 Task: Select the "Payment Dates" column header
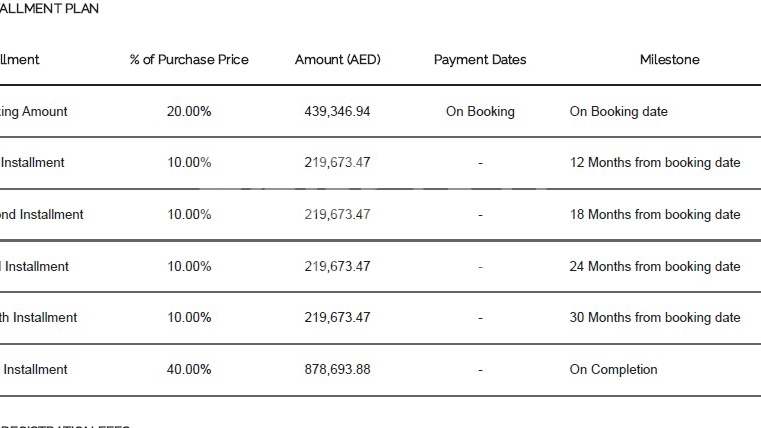[480, 60]
